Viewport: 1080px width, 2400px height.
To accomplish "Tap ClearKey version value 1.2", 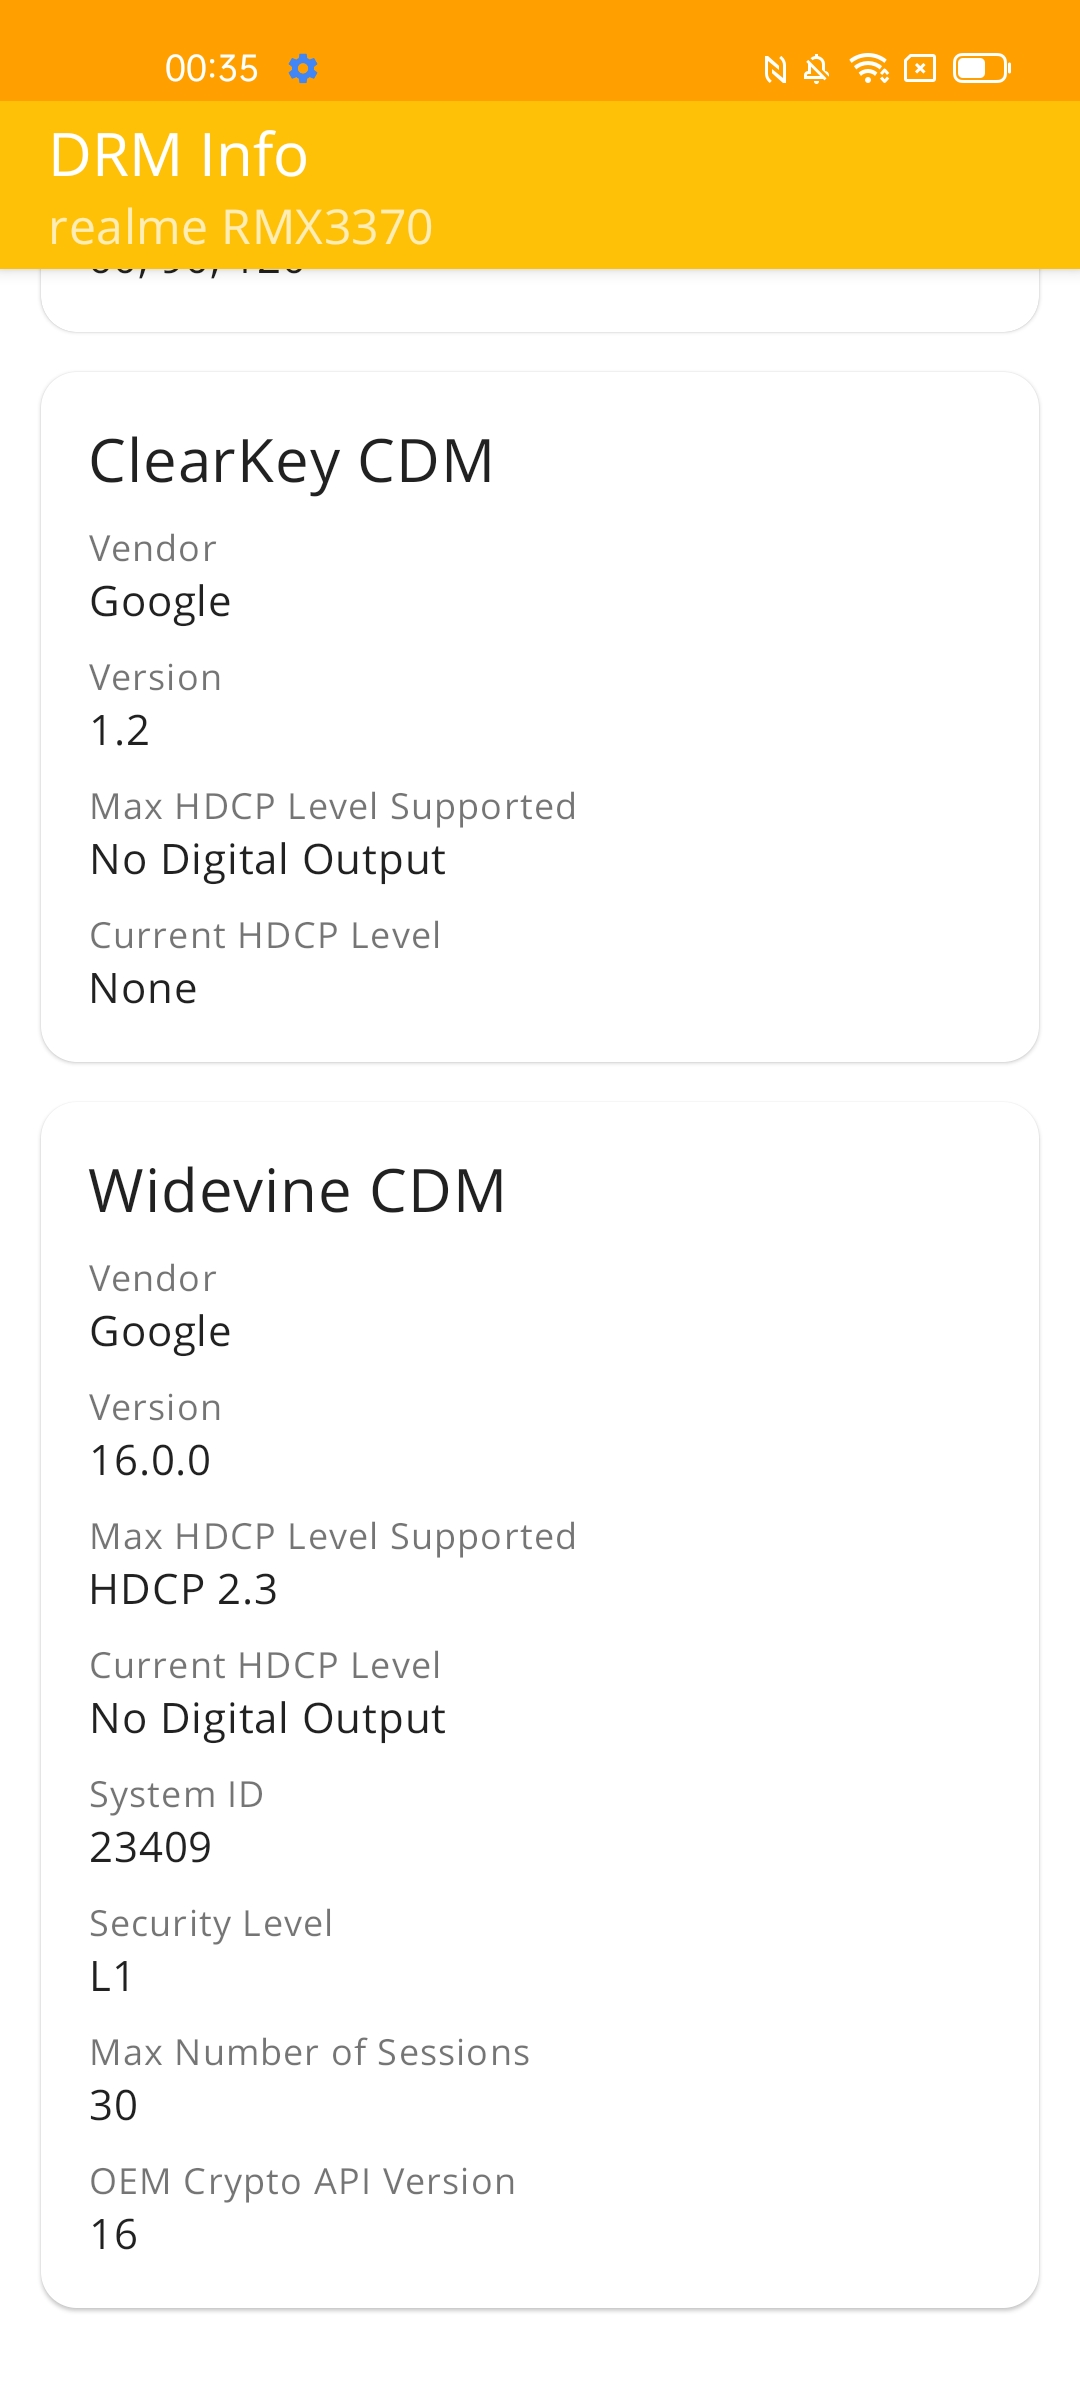I will [x=120, y=731].
